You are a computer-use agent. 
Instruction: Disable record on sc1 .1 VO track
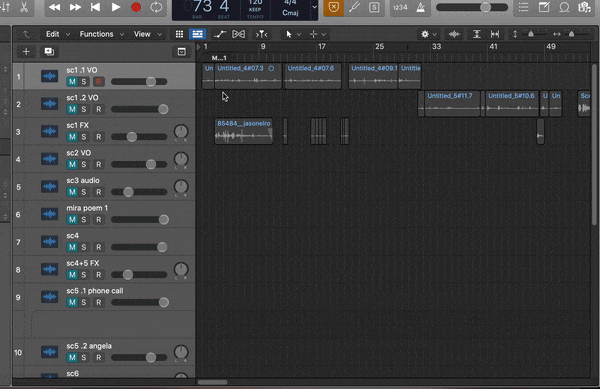[x=98, y=81]
